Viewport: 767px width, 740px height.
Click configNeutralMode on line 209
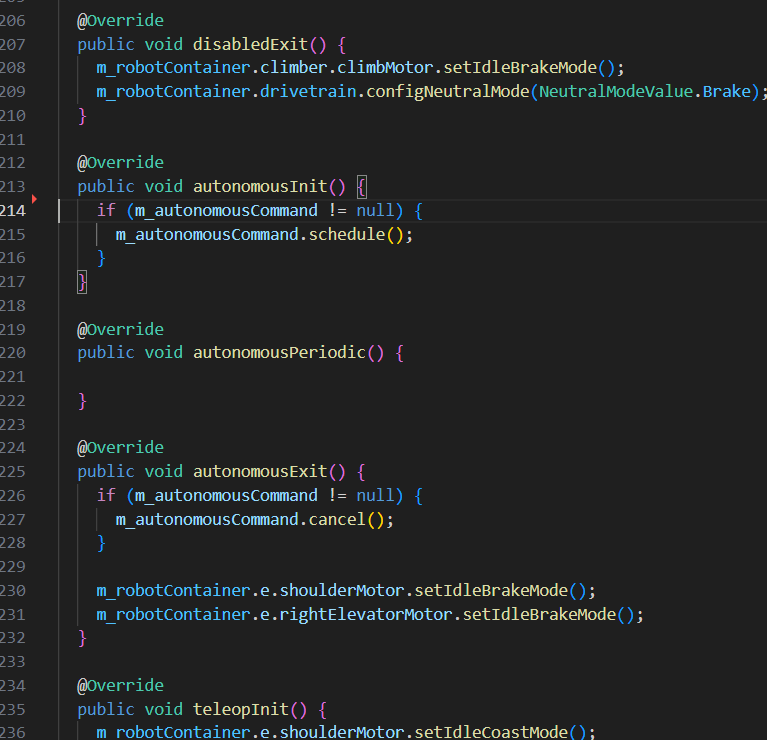click(448, 91)
